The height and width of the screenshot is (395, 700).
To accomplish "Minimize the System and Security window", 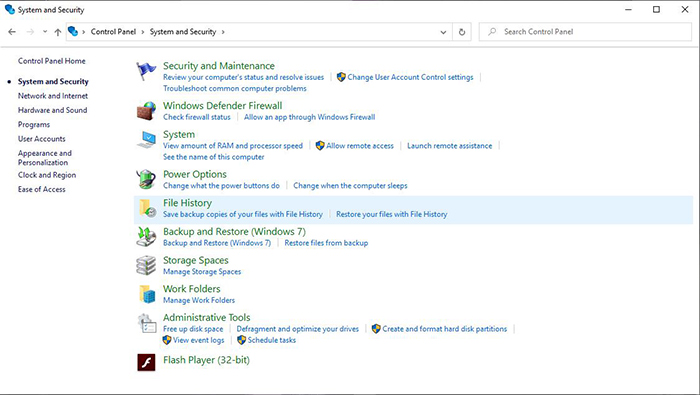I will point(628,9).
